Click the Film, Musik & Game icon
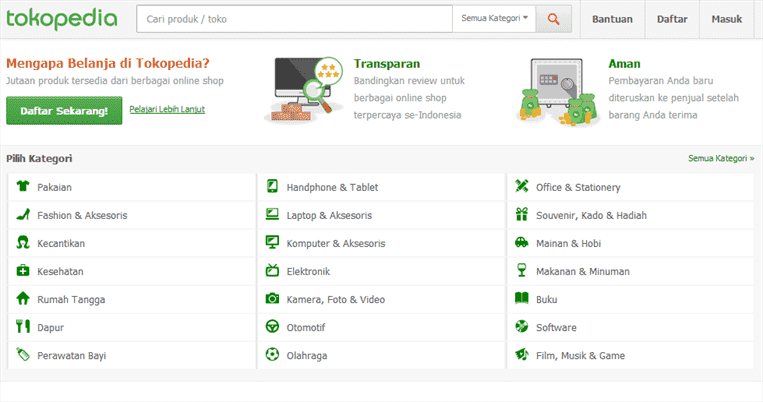This screenshot has height=402, width=763. pos(522,354)
